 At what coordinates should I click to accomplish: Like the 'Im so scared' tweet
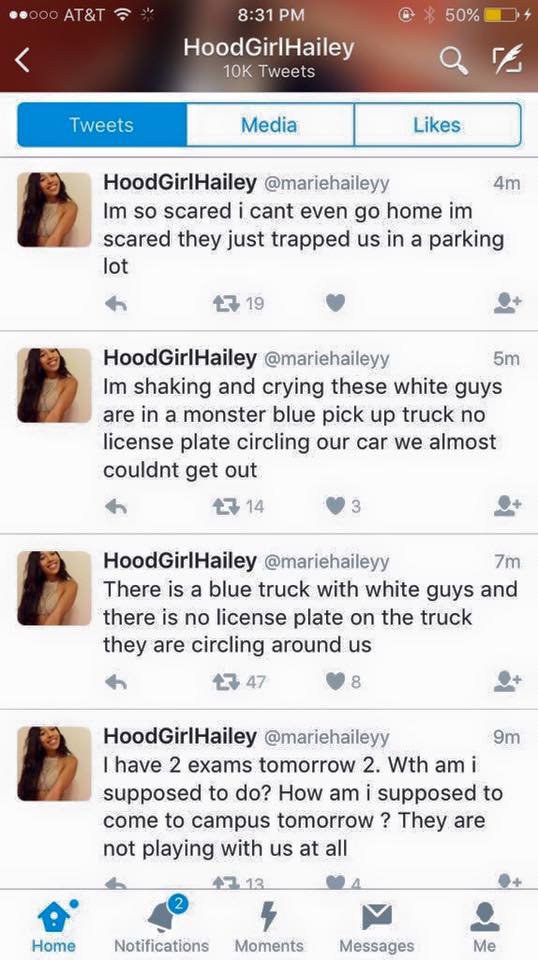[x=335, y=303]
